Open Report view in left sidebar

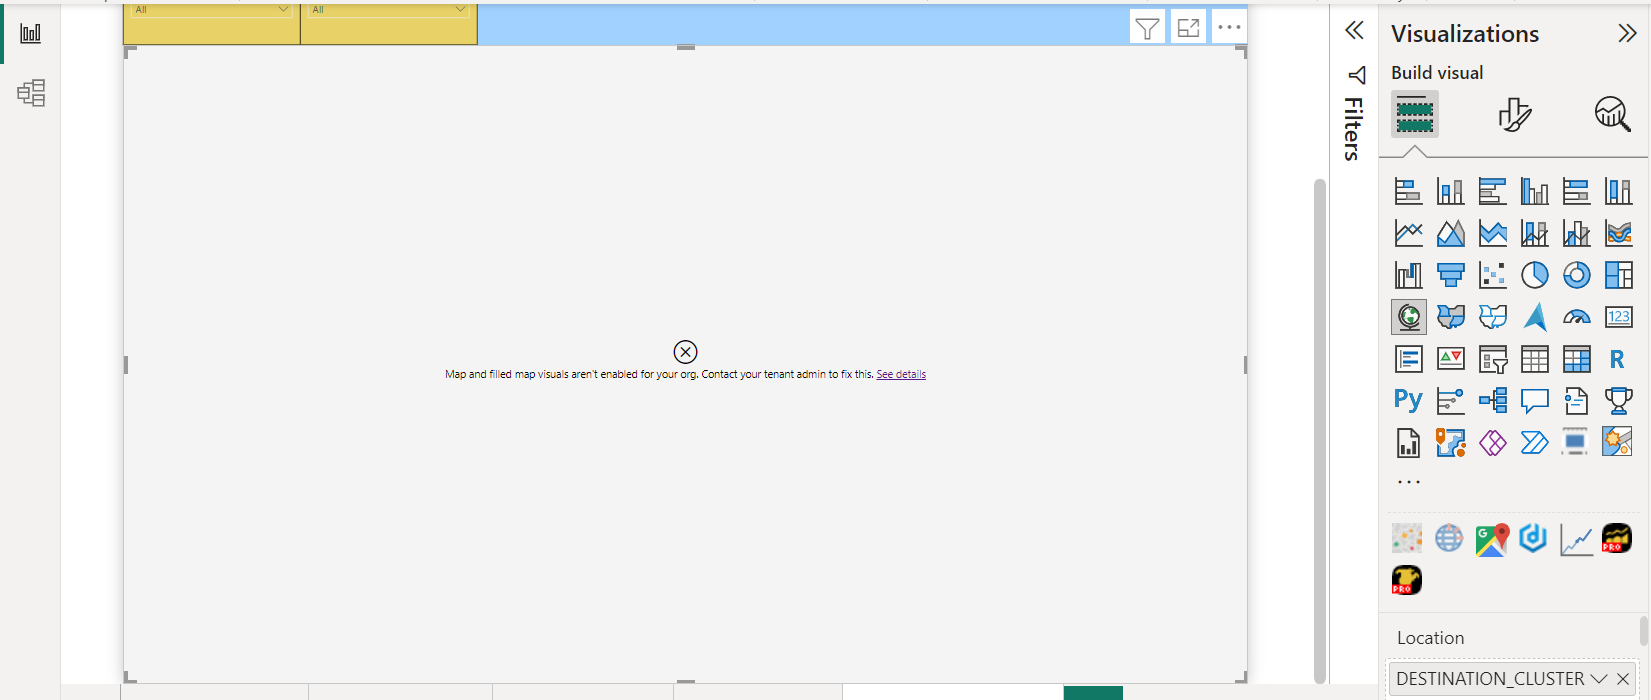click(x=31, y=33)
